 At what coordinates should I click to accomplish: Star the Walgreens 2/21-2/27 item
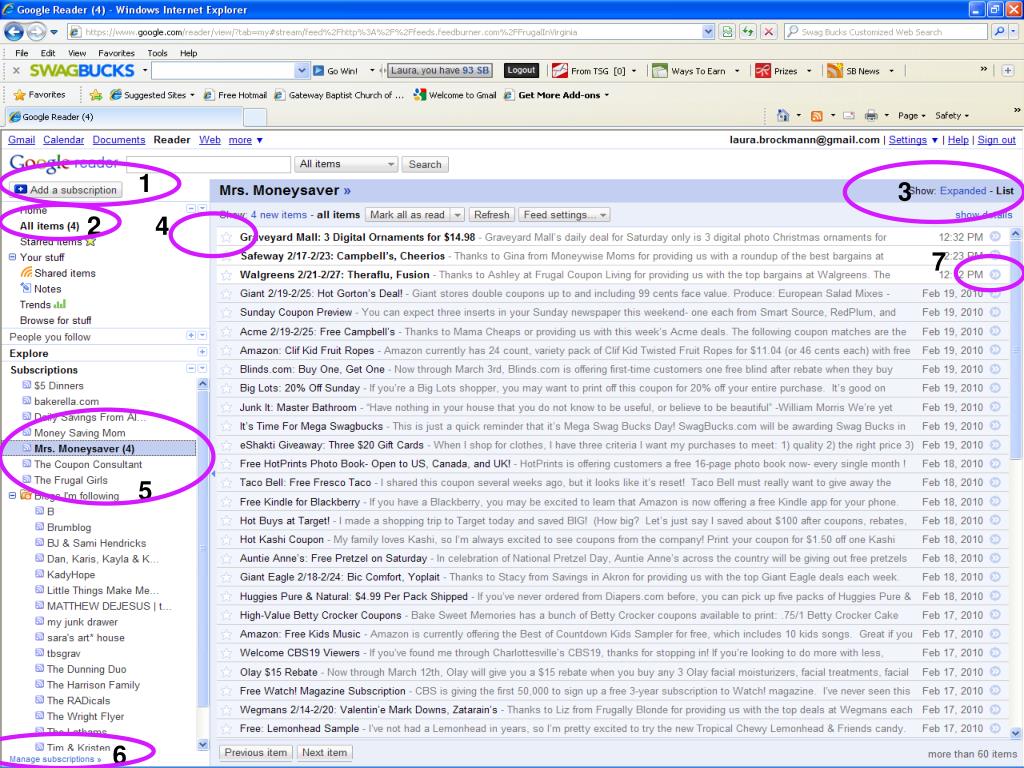coord(226,275)
